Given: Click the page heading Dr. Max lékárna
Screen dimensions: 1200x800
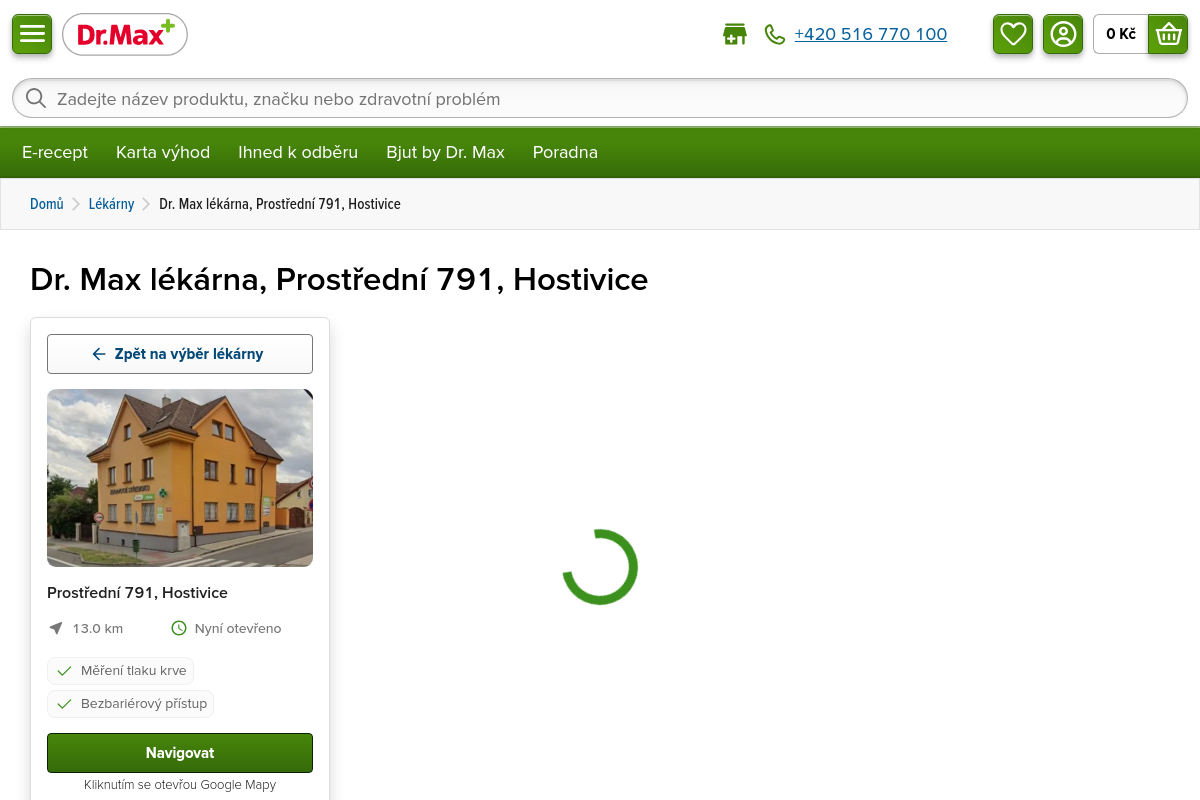Looking at the screenshot, I should (x=339, y=279).
